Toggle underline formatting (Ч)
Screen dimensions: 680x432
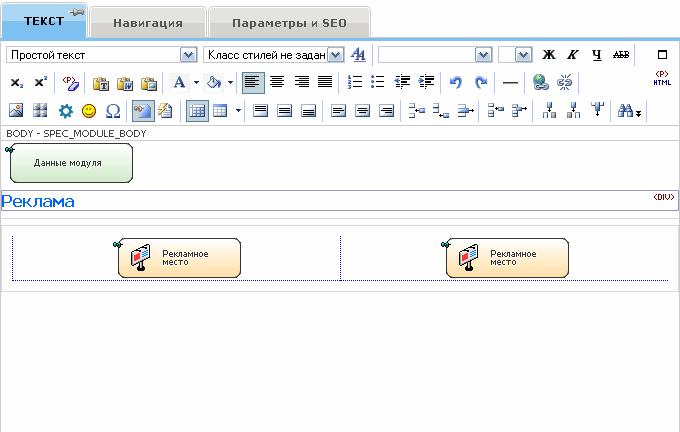596,54
